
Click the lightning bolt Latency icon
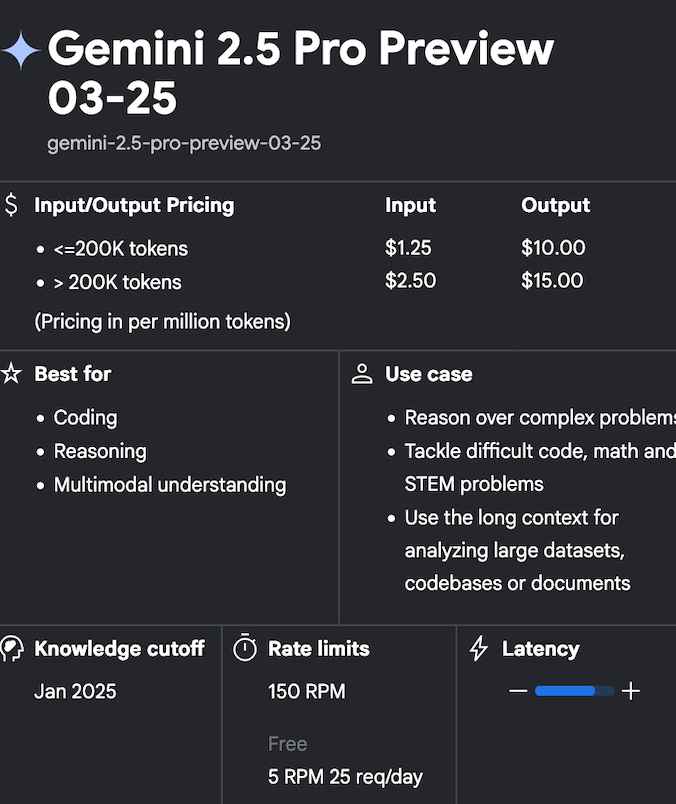tap(479, 649)
